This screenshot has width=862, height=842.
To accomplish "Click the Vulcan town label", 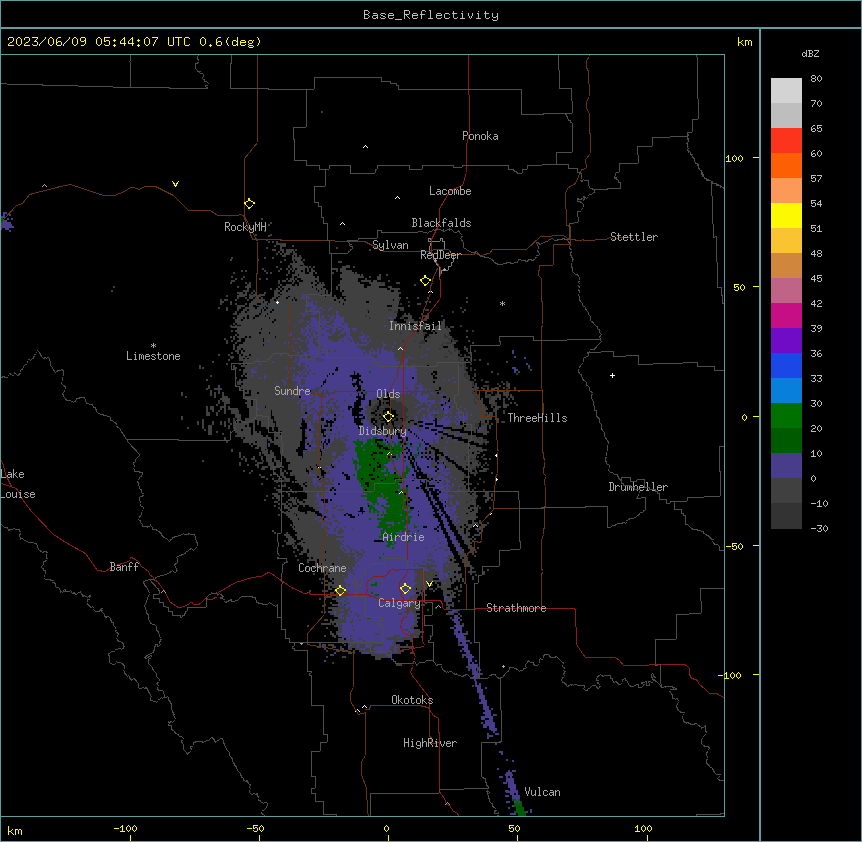I will click(x=542, y=792).
